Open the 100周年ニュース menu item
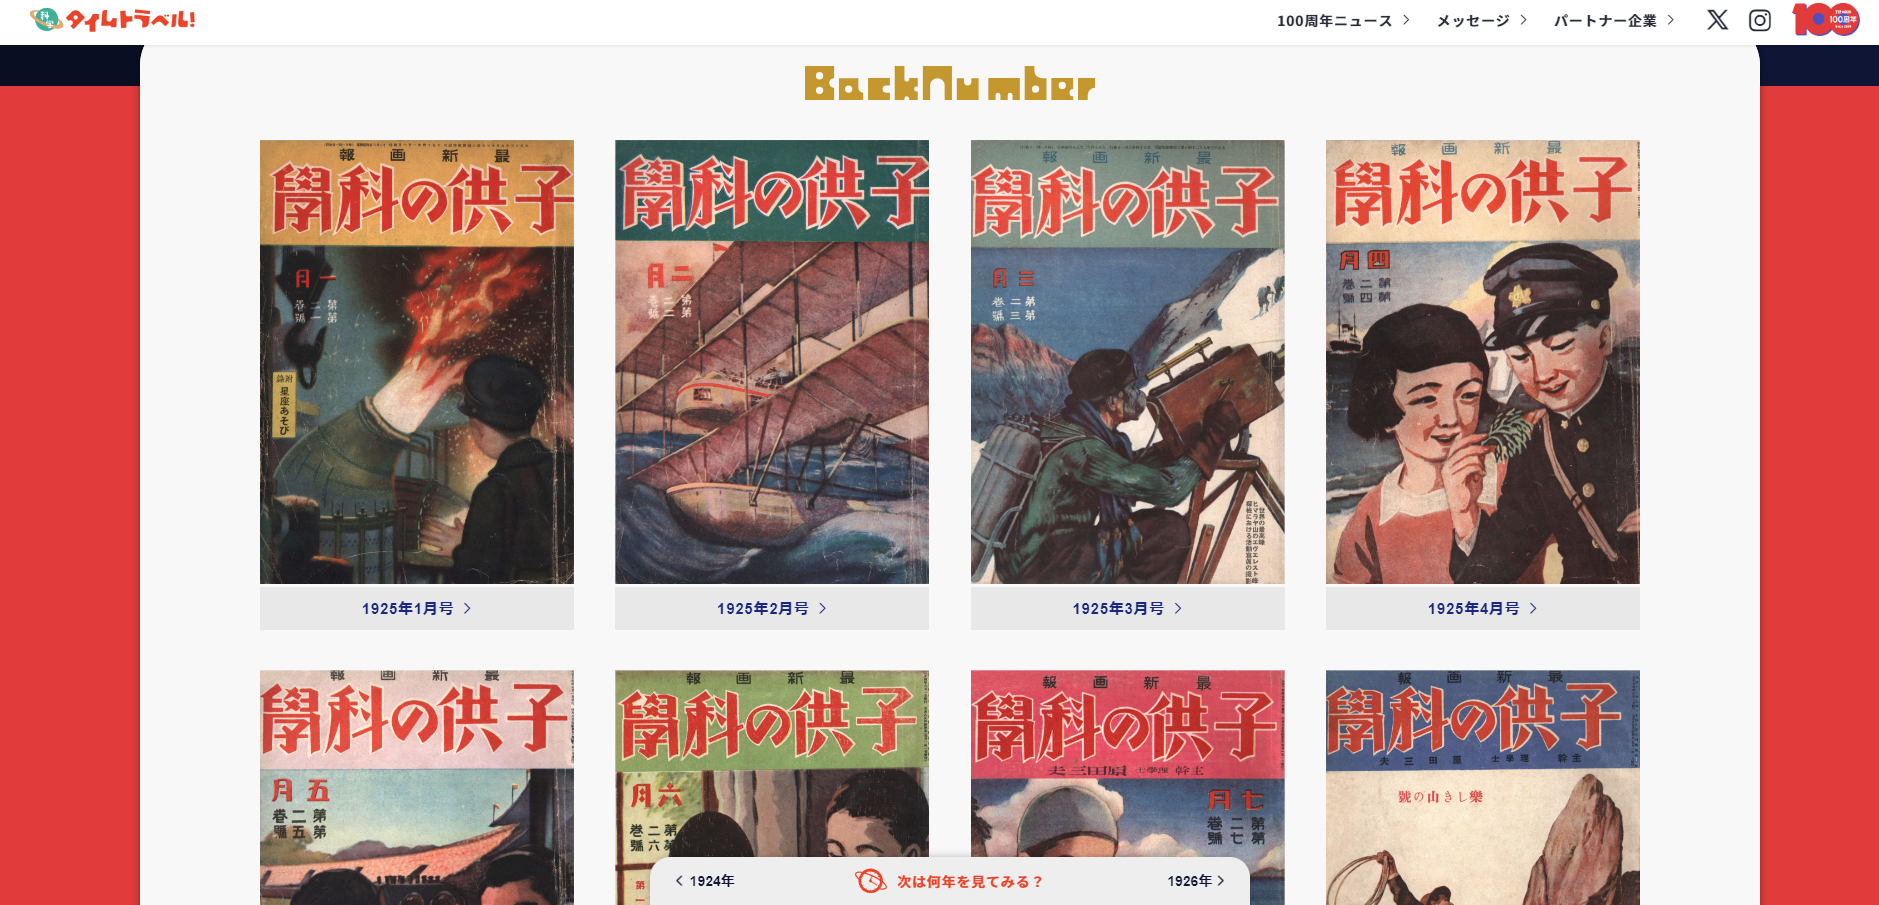Viewport: 1879px width, 905px height. (x=1343, y=20)
